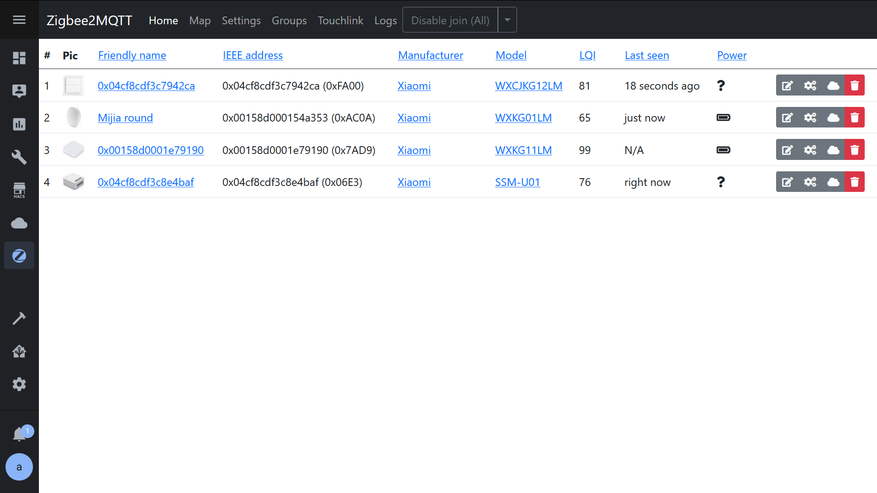Click Disable join (All) button
This screenshot has height=493, width=877.
pos(450,20)
